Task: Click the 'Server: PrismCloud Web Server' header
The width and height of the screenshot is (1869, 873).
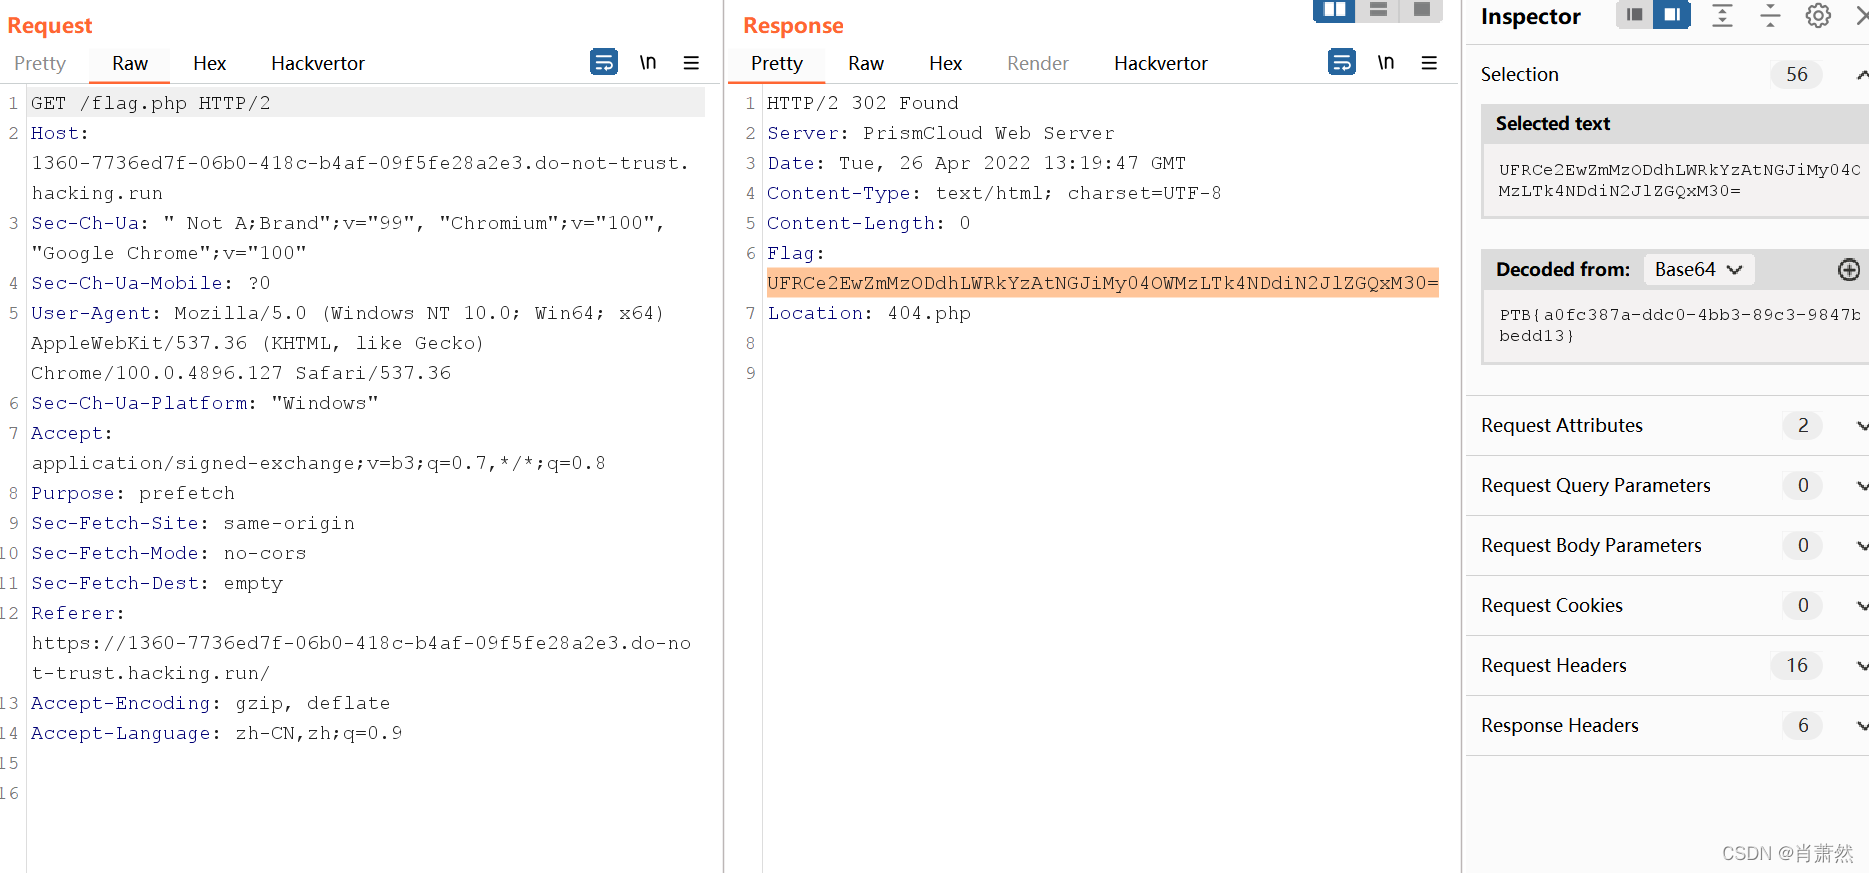Action: (940, 133)
